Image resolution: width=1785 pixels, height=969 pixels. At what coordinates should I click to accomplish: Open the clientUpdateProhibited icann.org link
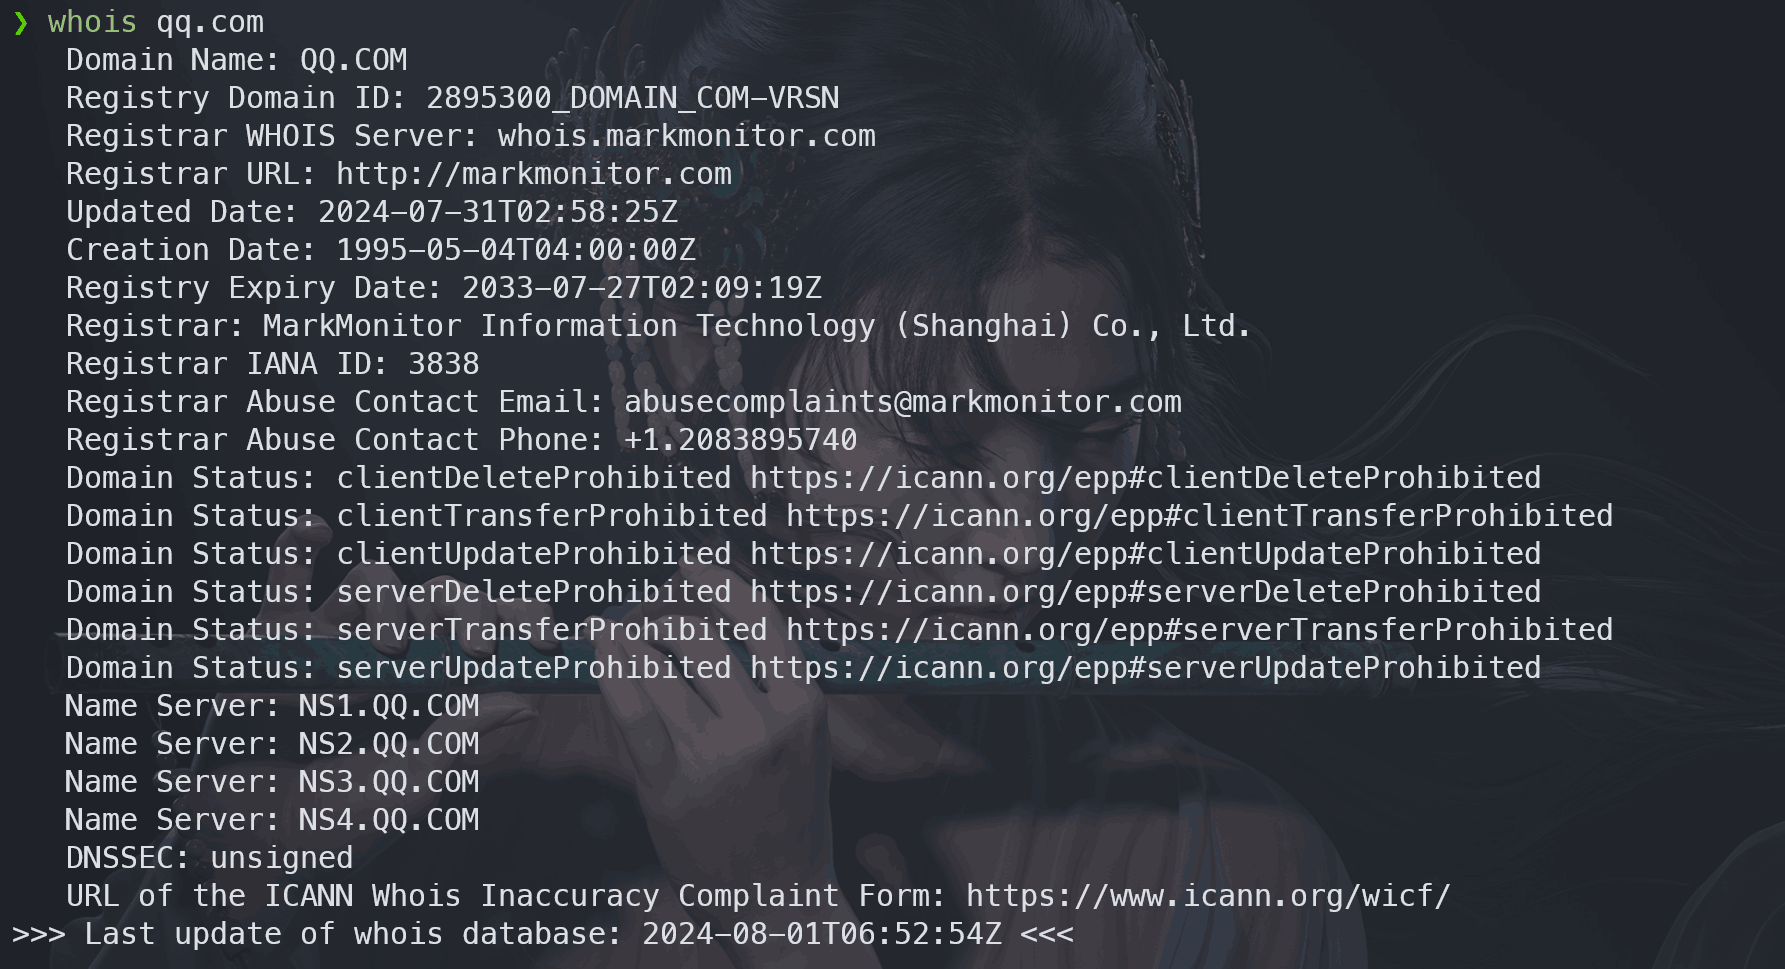pyautogui.click(x=1145, y=554)
